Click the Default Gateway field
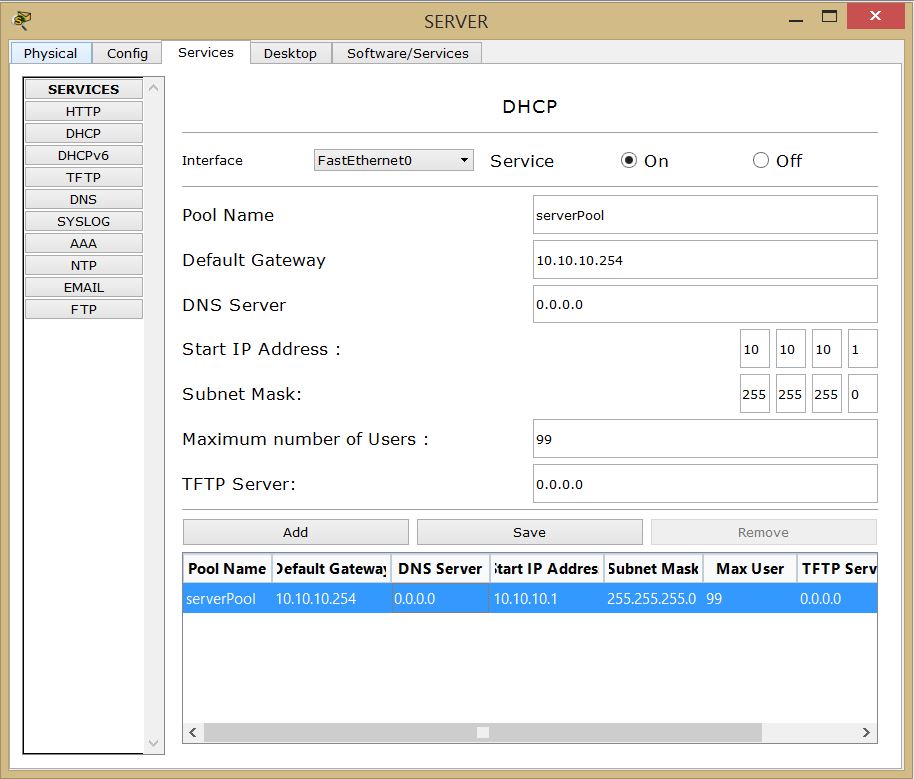The image size is (914, 779). coord(705,259)
